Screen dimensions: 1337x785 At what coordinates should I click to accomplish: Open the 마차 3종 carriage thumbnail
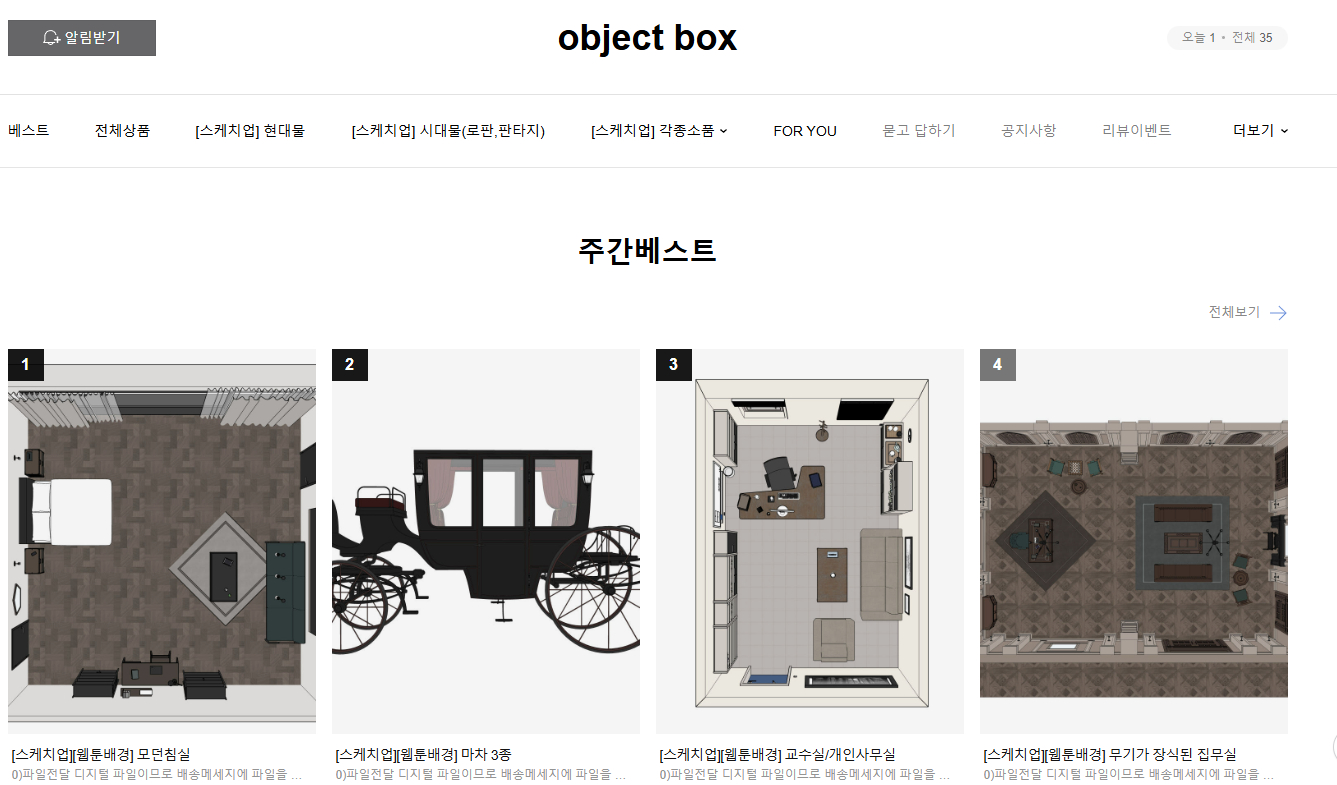click(x=486, y=541)
